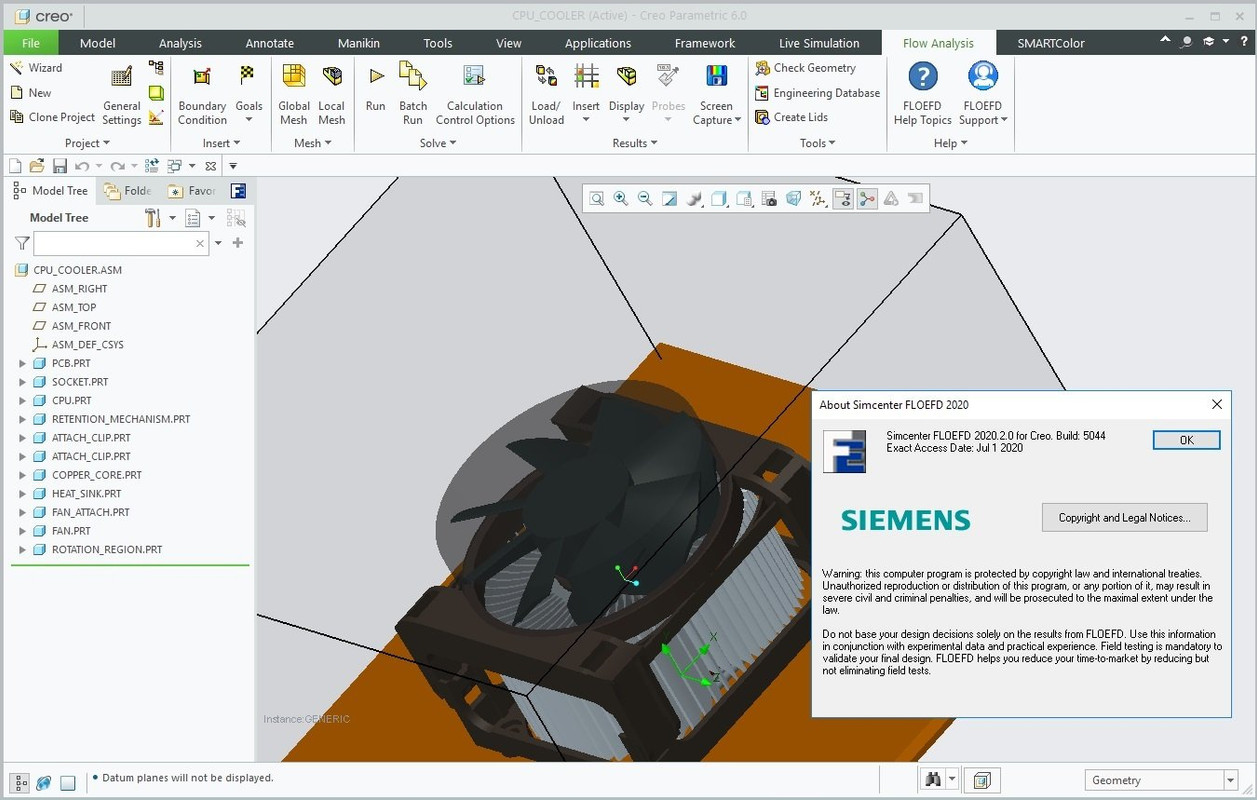Viewport: 1257px width, 800px height.
Task: Expand the FAN.PRT tree node
Action: tap(22, 531)
